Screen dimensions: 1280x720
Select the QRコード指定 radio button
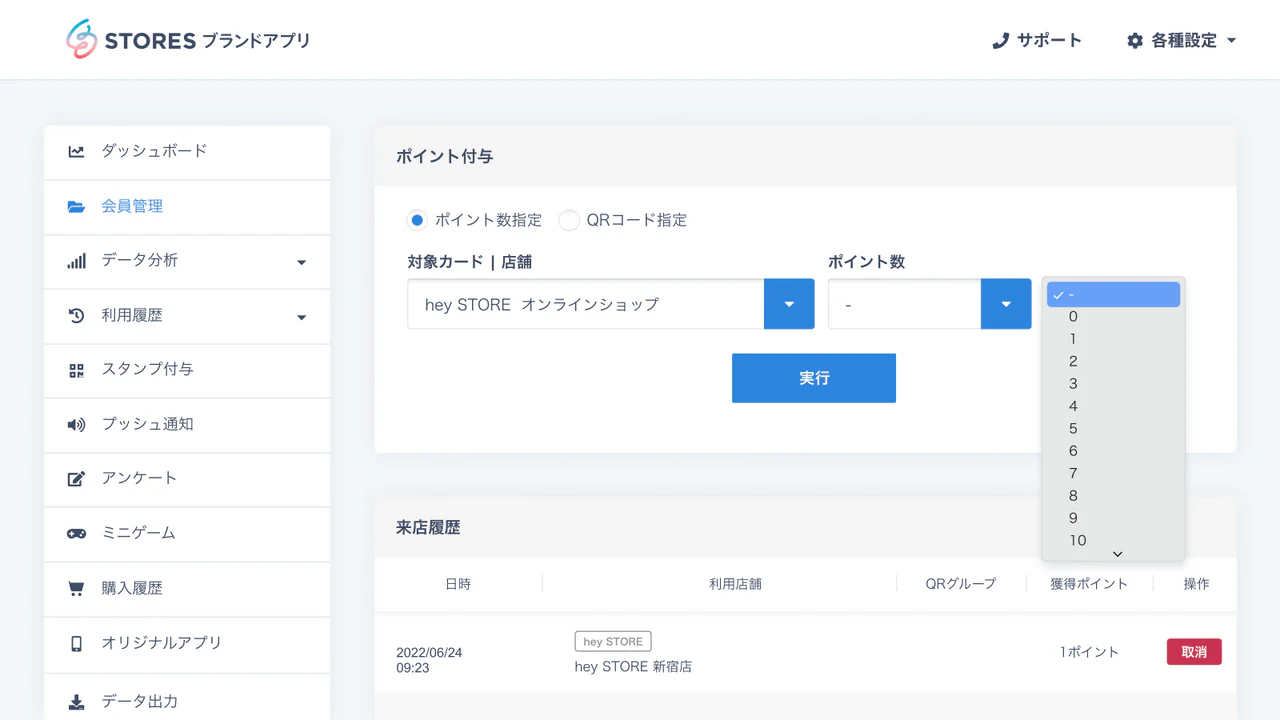tap(569, 220)
